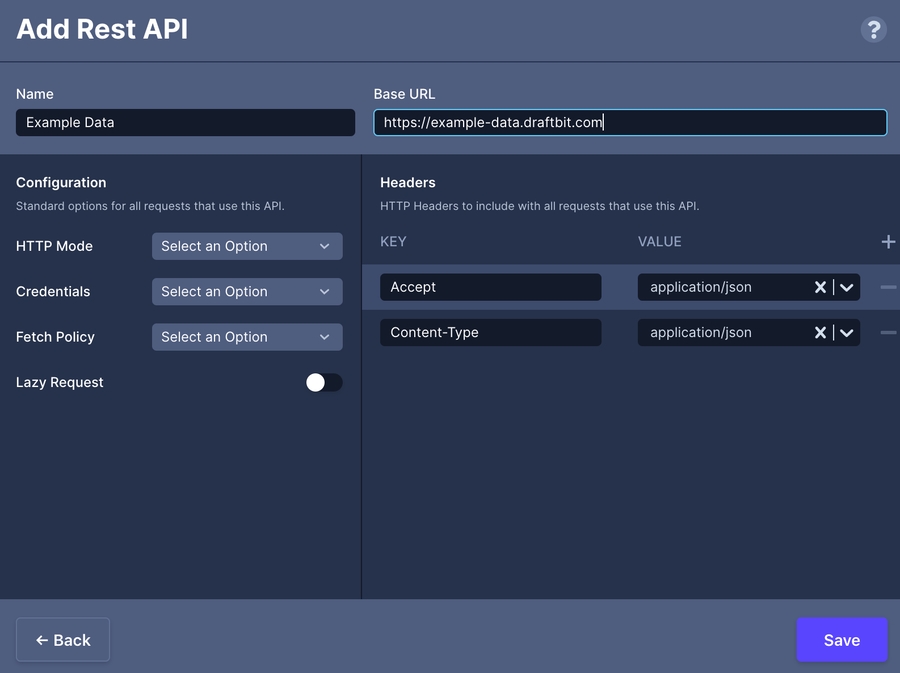Open the Credentials dropdown
The height and width of the screenshot is (673, 900).
tap(247, 292)
